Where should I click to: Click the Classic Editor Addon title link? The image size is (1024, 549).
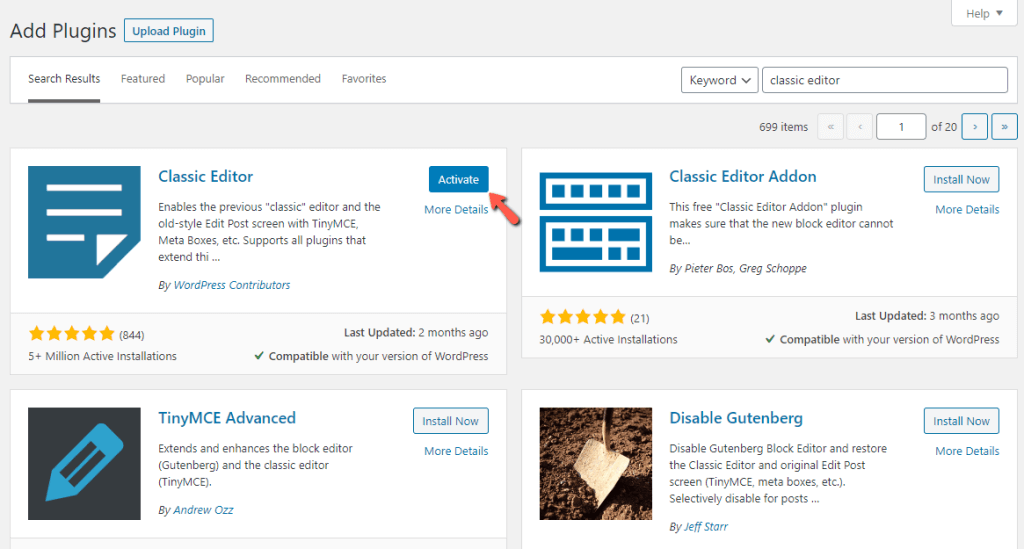(x=743, y=176)
